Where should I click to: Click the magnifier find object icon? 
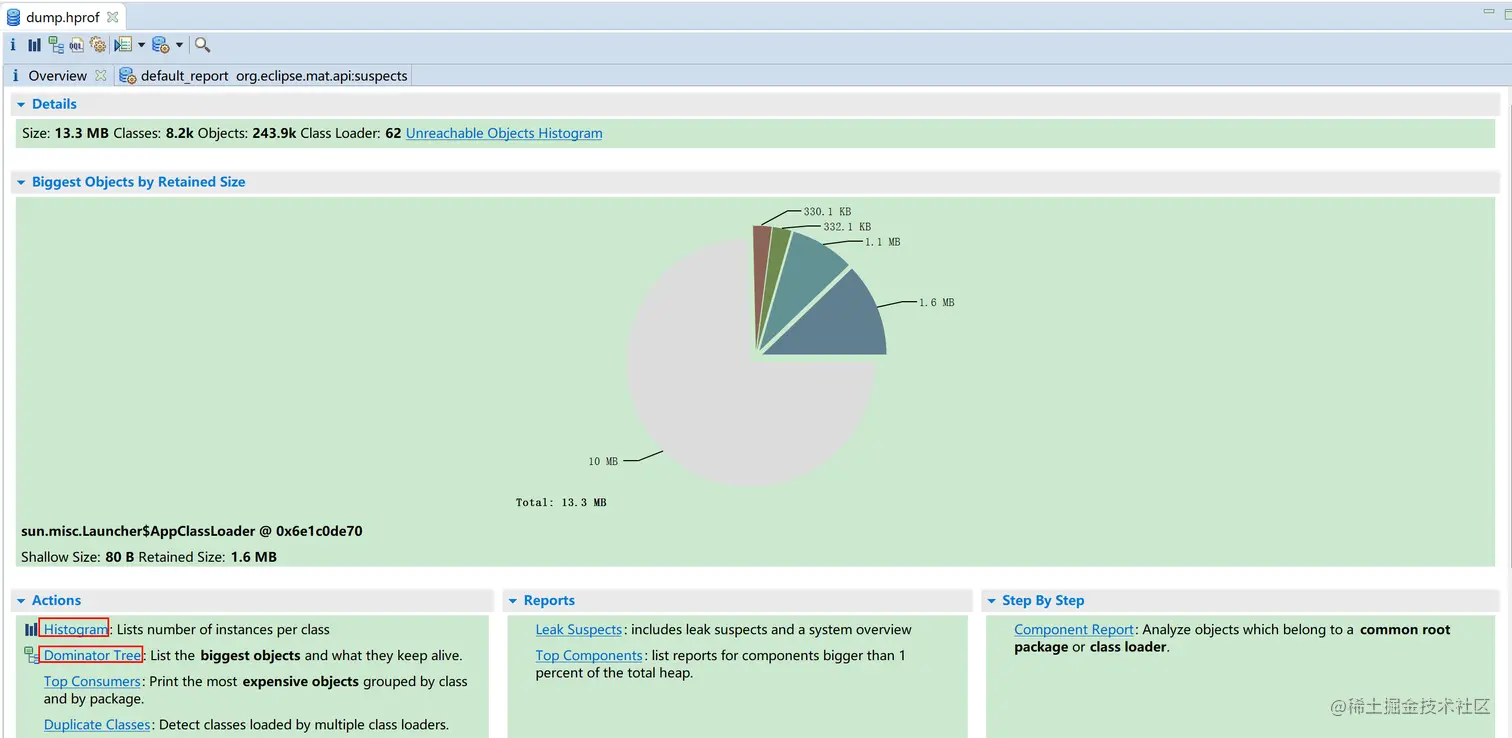coord(202,45)
